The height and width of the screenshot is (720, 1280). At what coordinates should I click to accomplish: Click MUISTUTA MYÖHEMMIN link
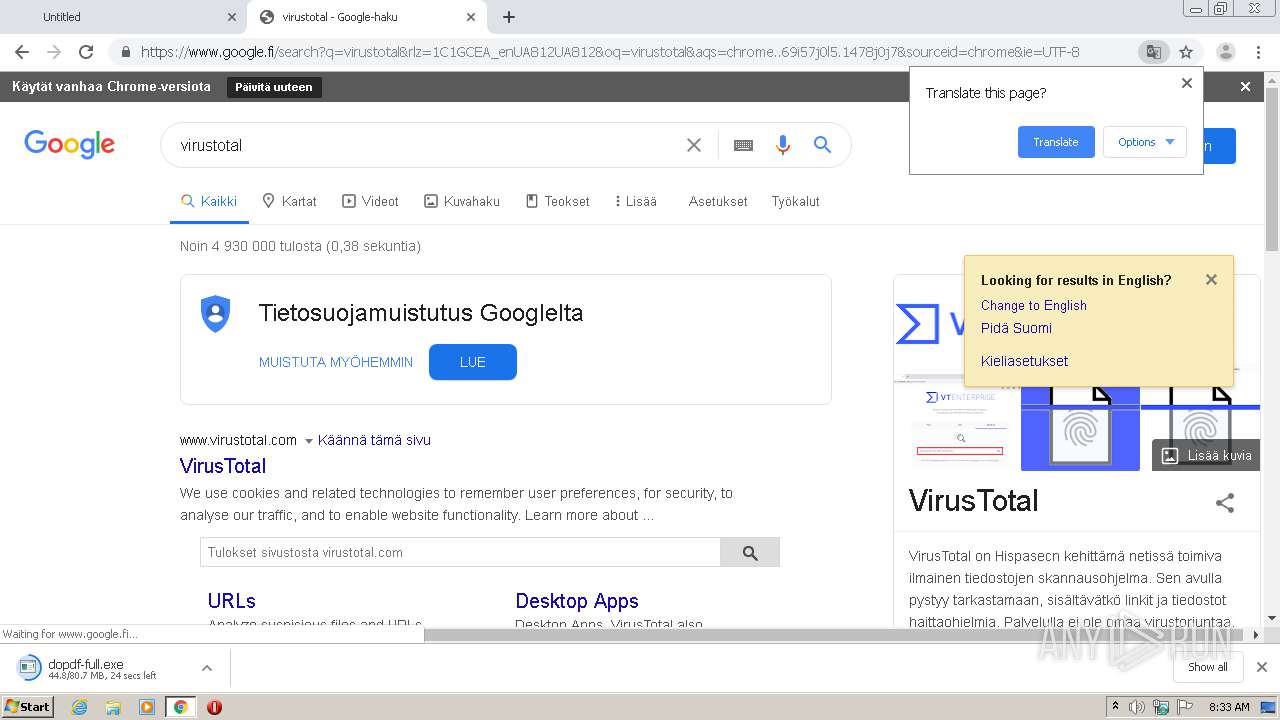coord(336,362)
